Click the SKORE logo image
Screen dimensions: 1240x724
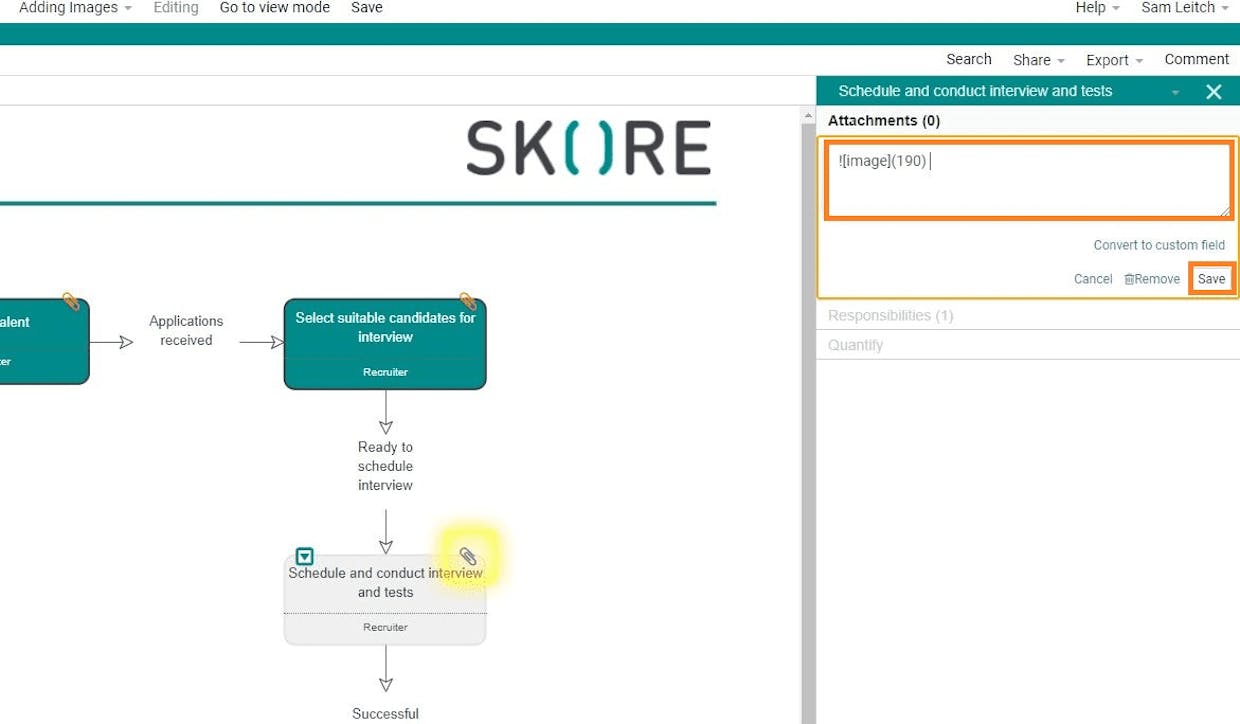pyautogui.click(x=589, y=148)
